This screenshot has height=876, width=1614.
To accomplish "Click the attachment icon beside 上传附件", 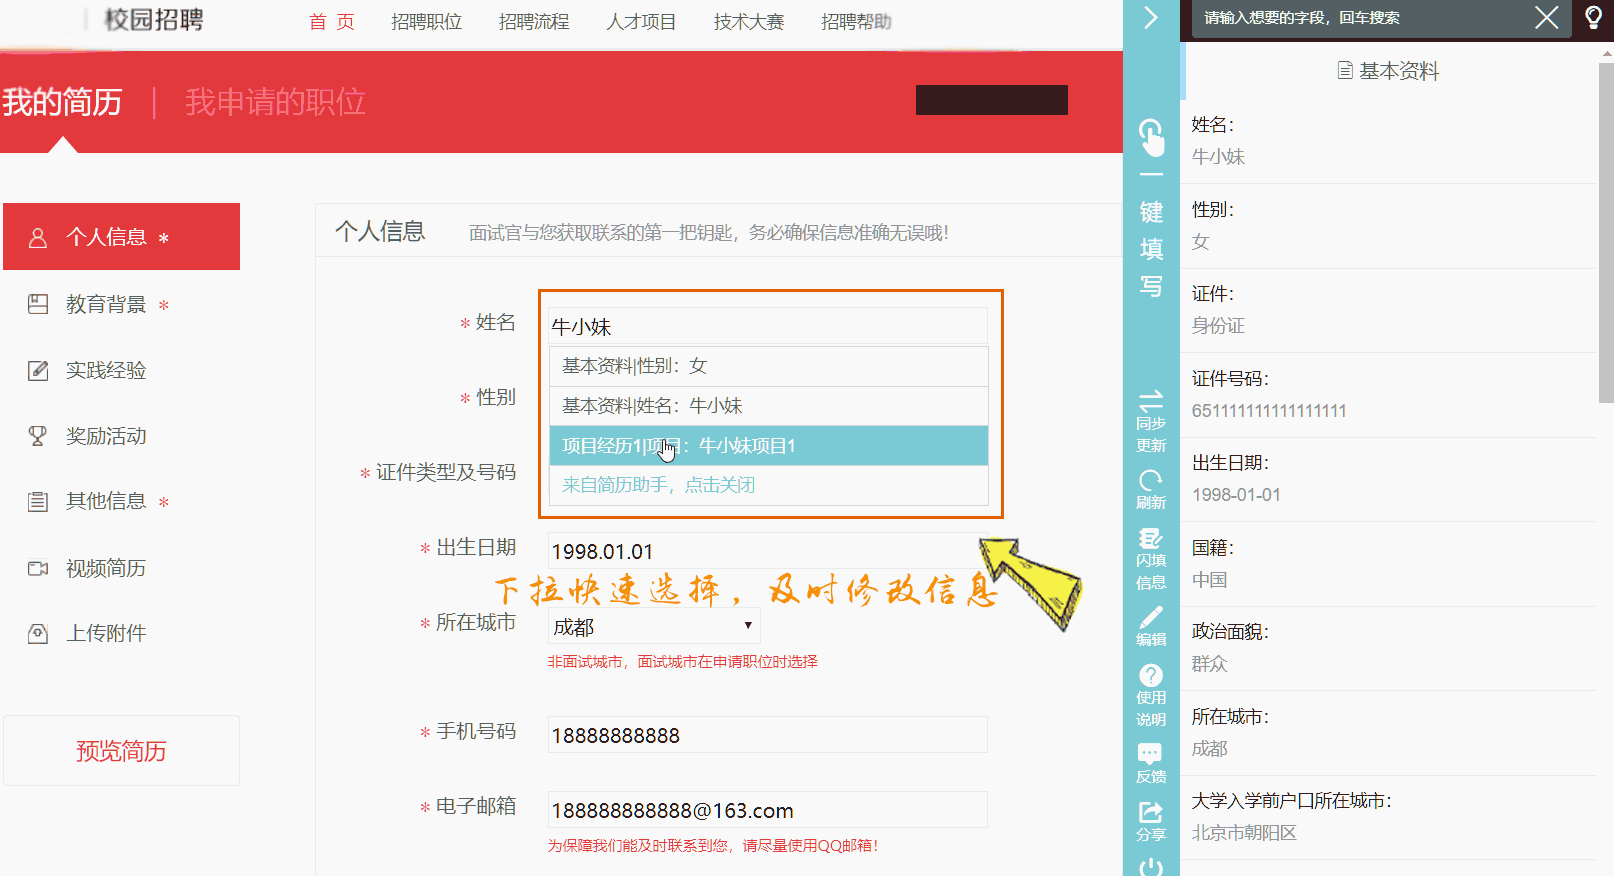I will pyautogui.click(x=38, y=634).
